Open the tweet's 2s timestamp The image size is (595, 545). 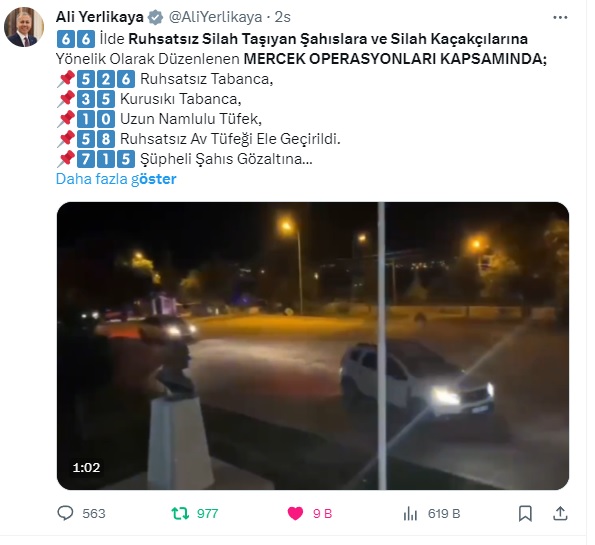point(283,17)
